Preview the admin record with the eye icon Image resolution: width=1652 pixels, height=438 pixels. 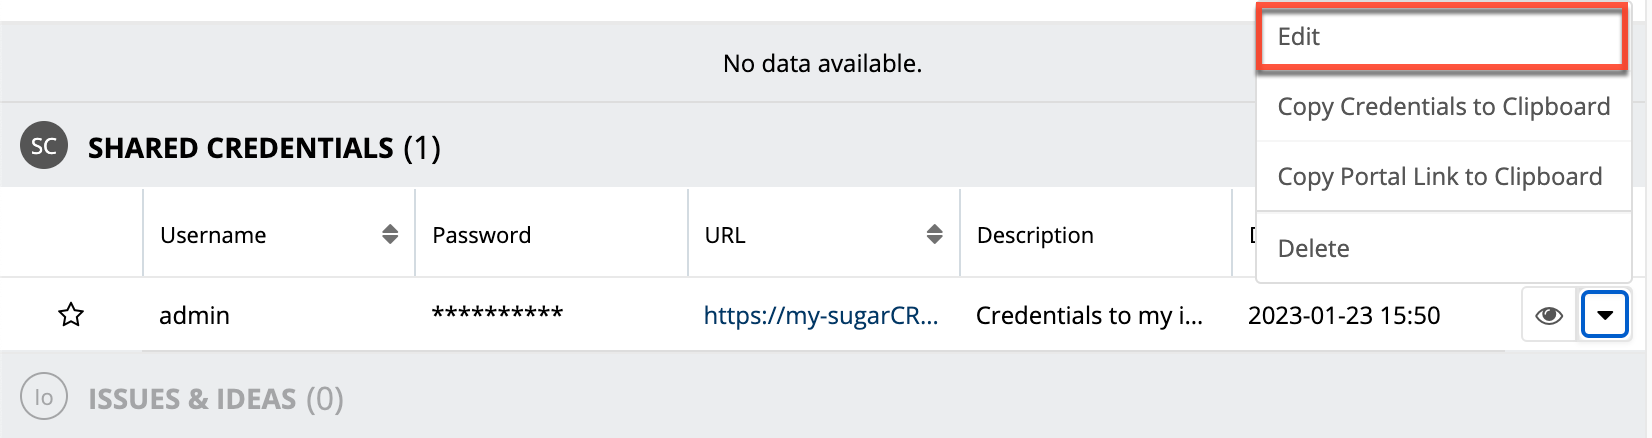1548,316
